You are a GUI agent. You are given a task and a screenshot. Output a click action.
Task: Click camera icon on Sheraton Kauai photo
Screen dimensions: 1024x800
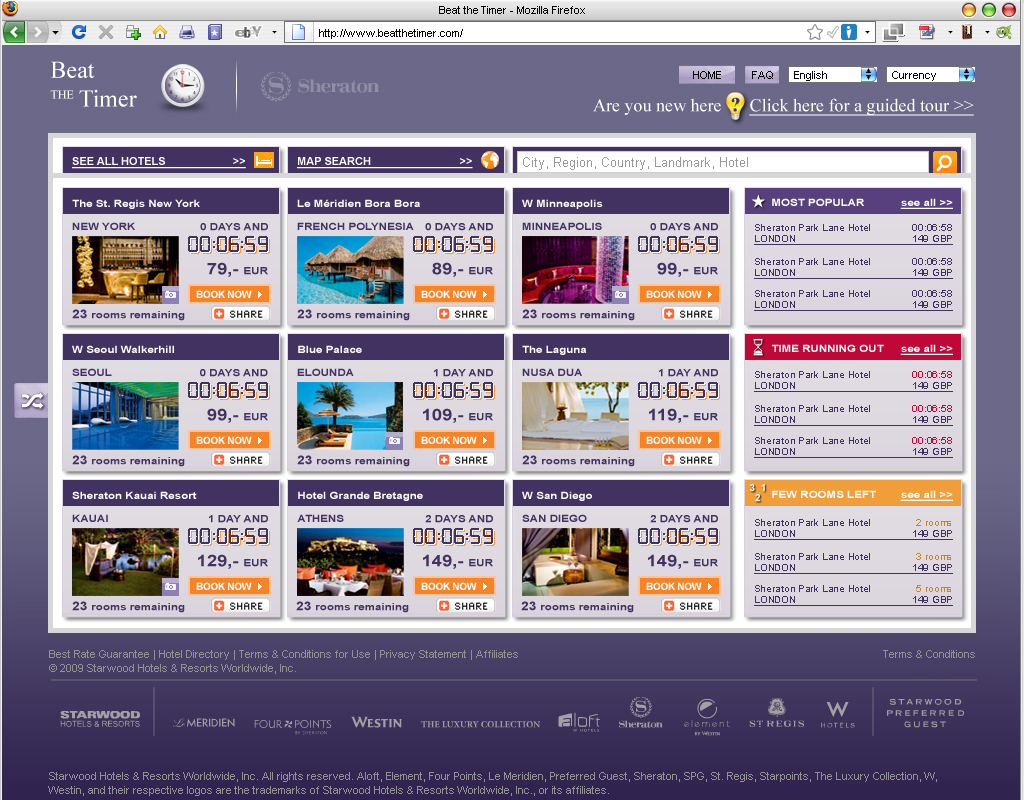170,586
